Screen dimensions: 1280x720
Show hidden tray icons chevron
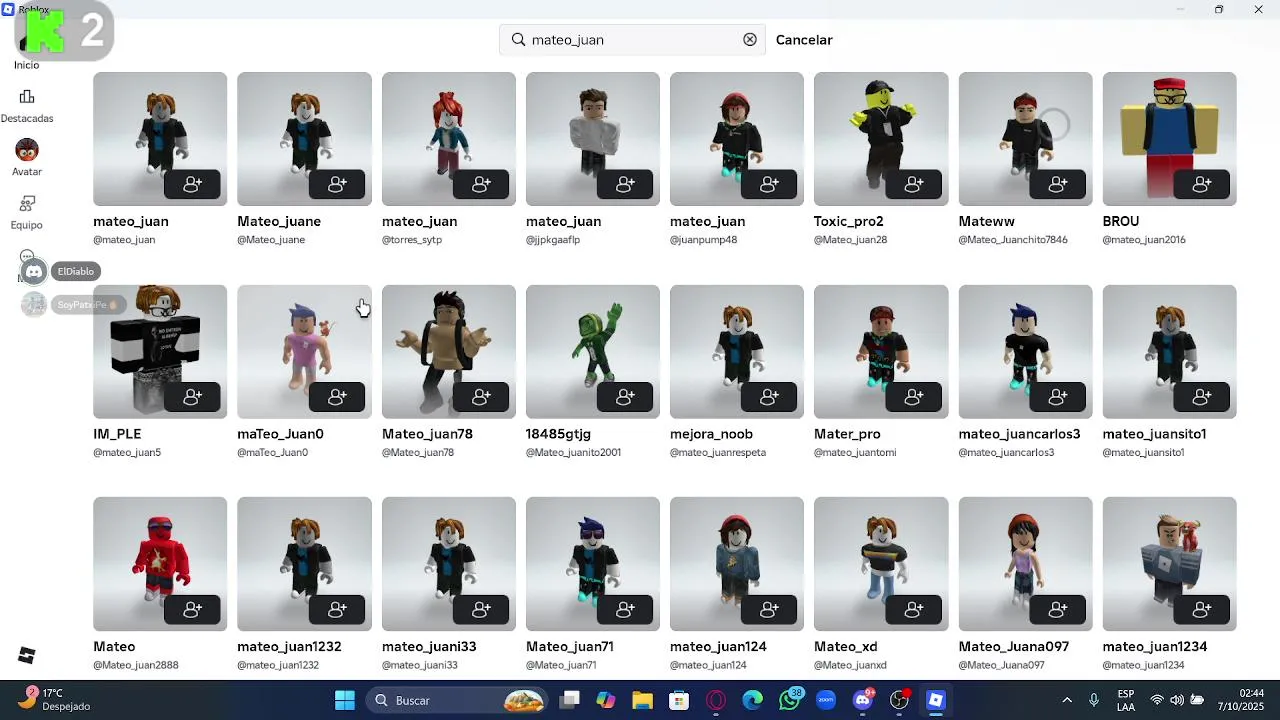[1067, 700]
